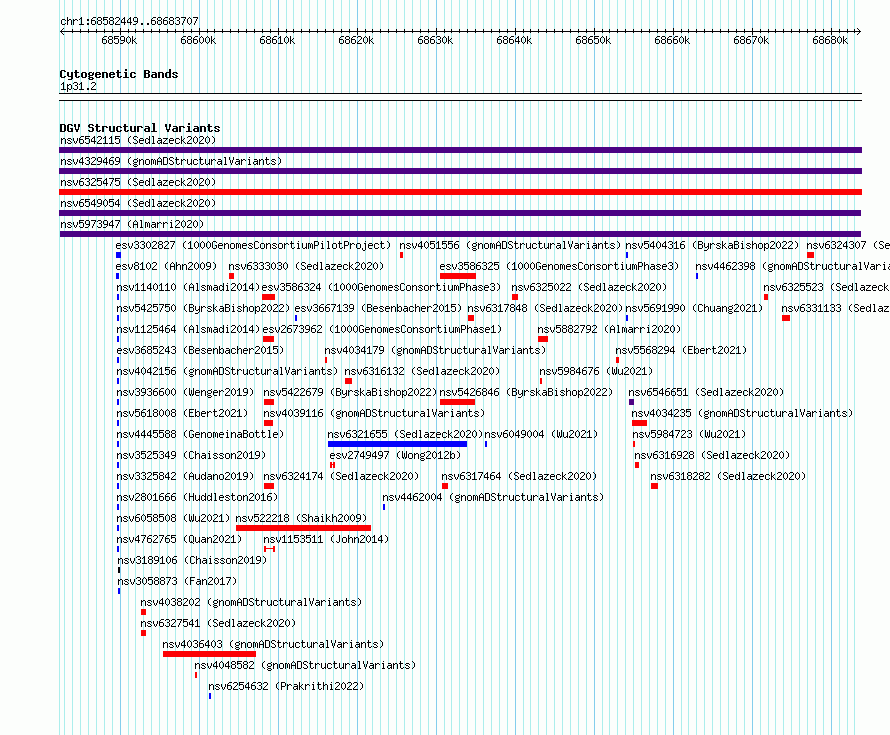Screen dimensions: 890x735
Task: Click nsv4051556 (gnomADStructuralVariants) label
Action: tap(510, 245)
